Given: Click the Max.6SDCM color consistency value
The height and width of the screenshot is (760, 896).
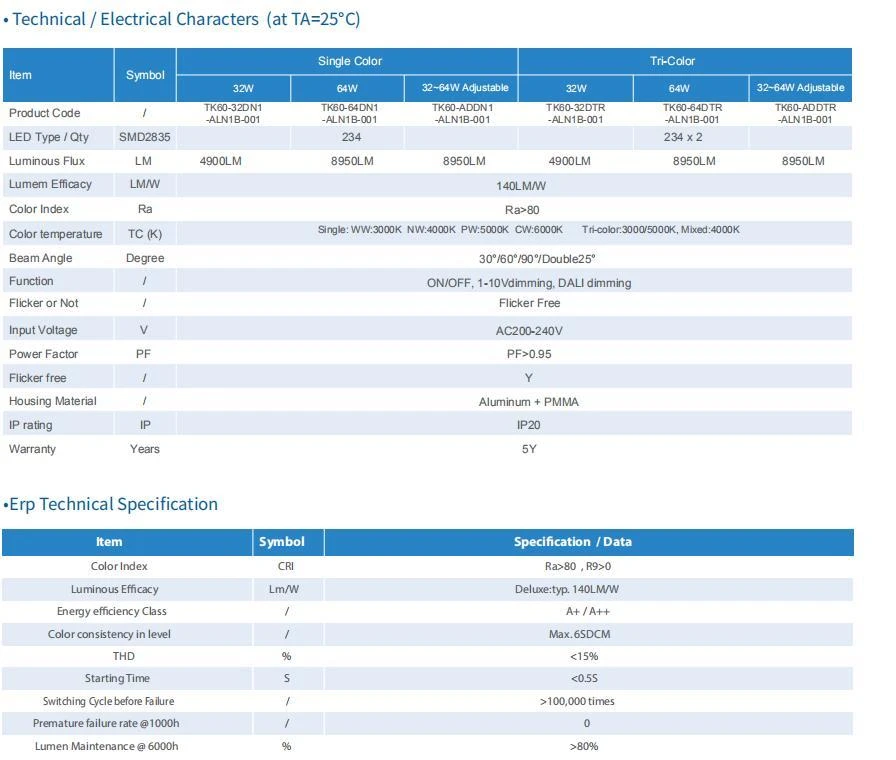Looking at the screenshot, I should pos(579,634).
